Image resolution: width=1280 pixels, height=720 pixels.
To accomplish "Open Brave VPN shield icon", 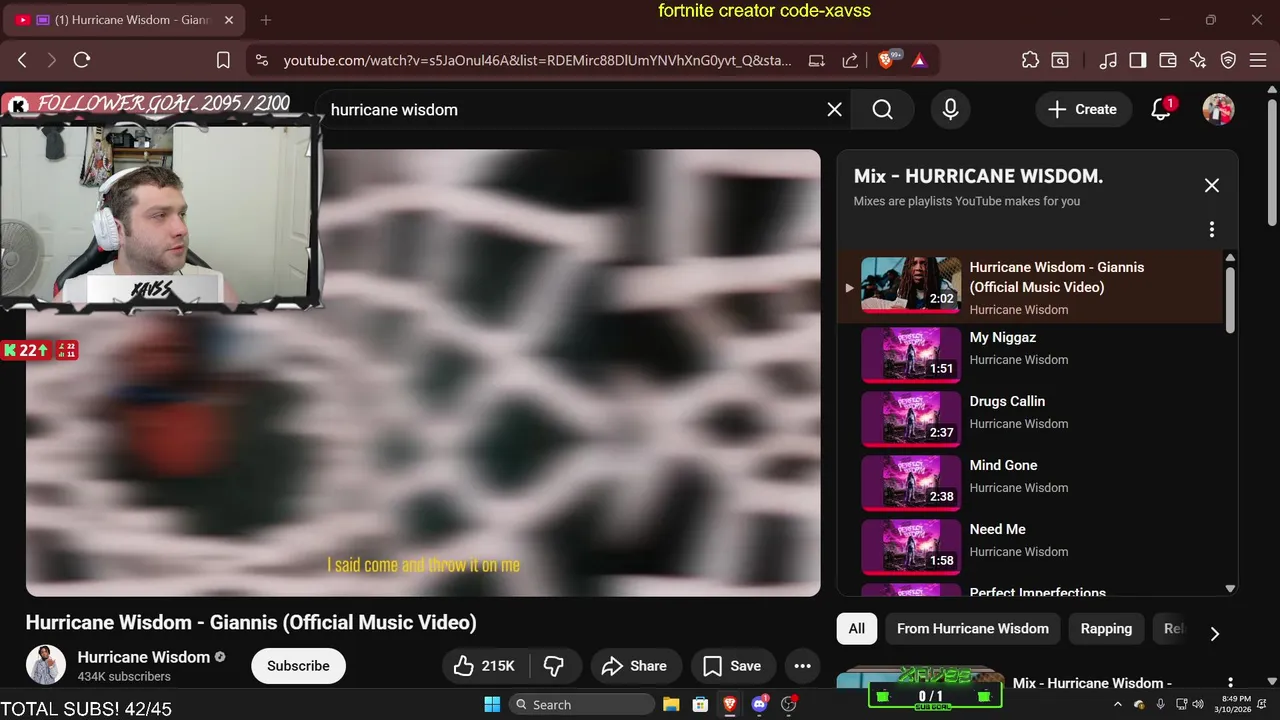I will click(1229, 60).
